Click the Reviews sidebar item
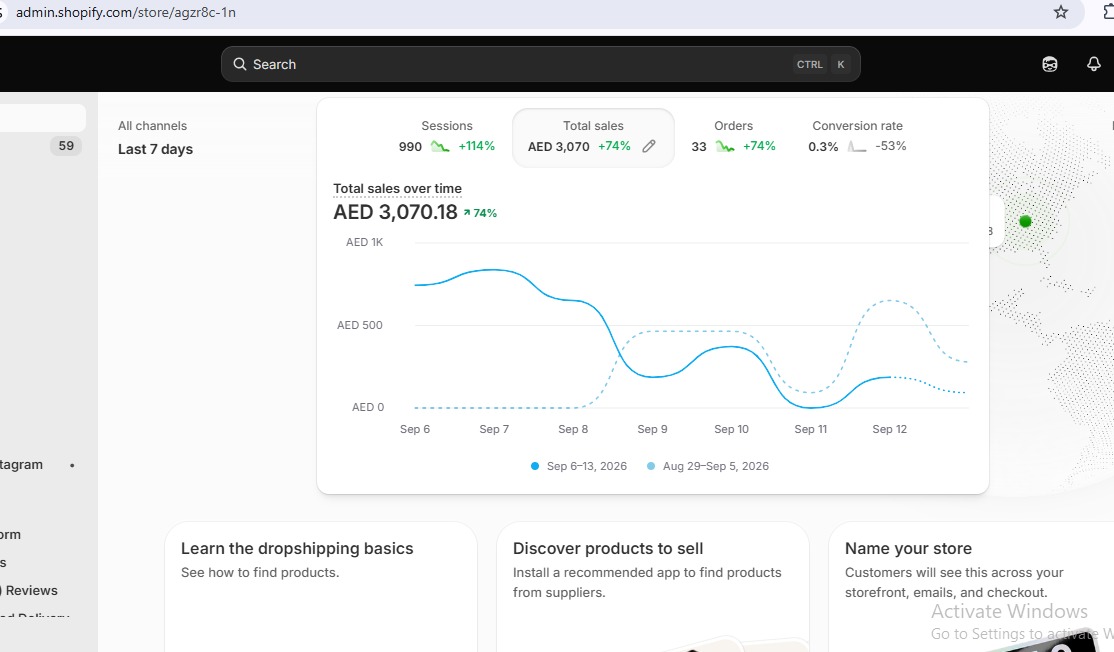1114x652 pixels. (x=31, y=590)
